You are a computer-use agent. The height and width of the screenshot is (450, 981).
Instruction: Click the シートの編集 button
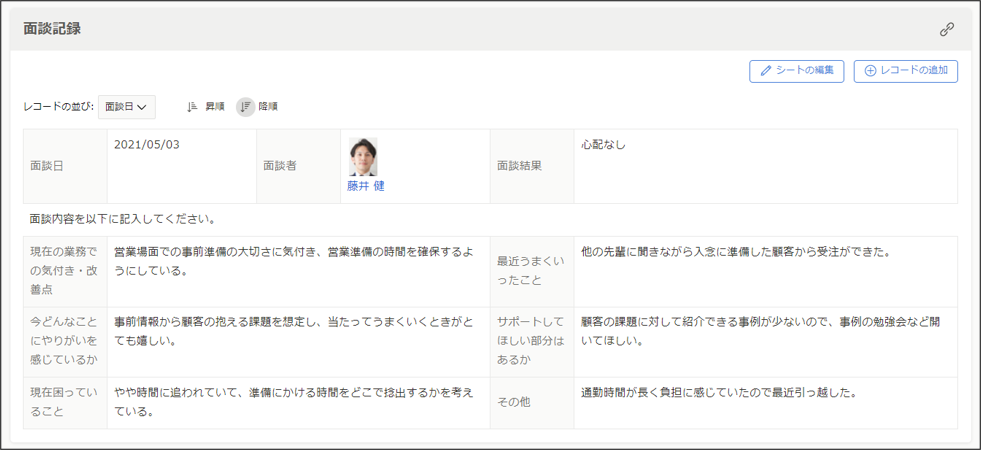coord(797,71)
